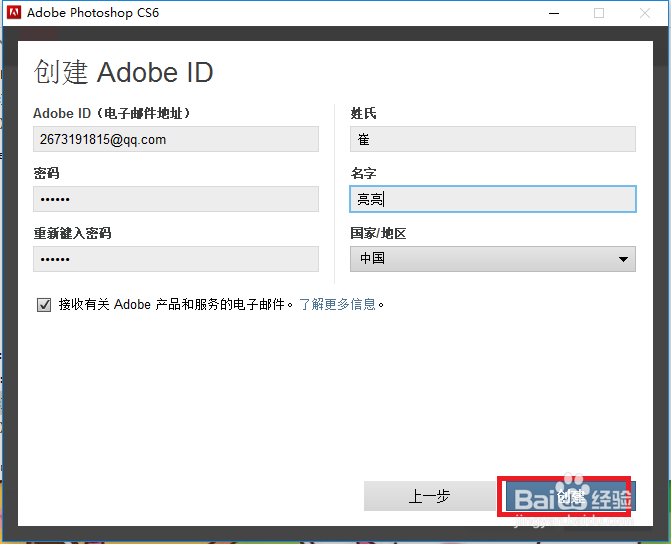Uncheck the receive Adobe emails checkbox
Screen dimensions: 671x544
point(44,305)
